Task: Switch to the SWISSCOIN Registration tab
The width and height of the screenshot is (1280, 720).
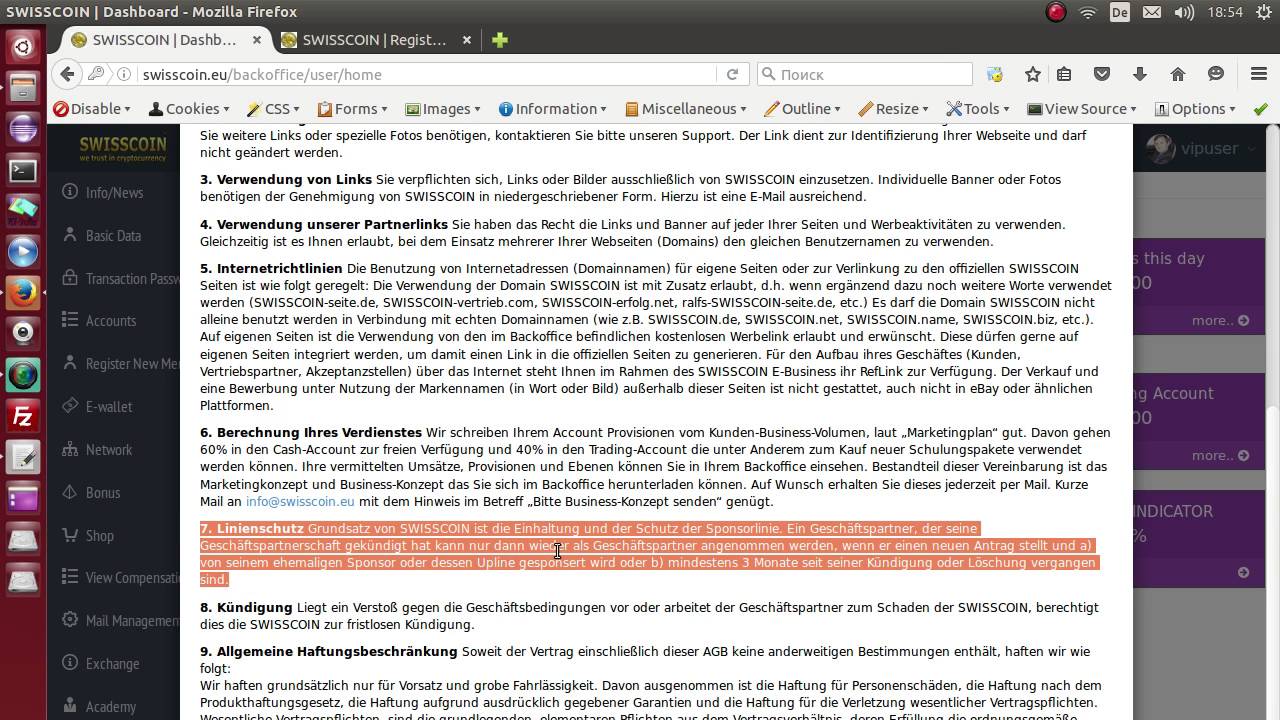Action: pyautogui.click(x=375, y=40)
